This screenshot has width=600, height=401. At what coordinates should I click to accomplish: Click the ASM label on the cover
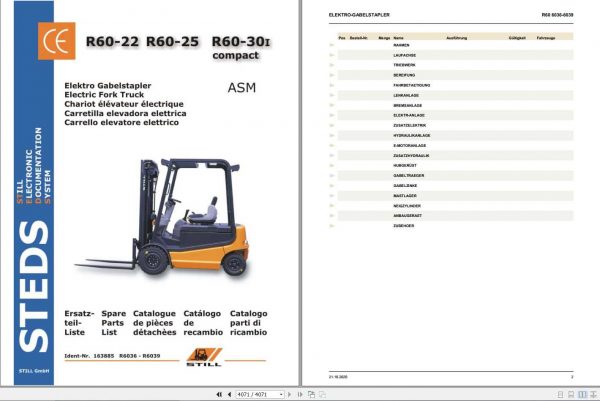pos(242,88)
